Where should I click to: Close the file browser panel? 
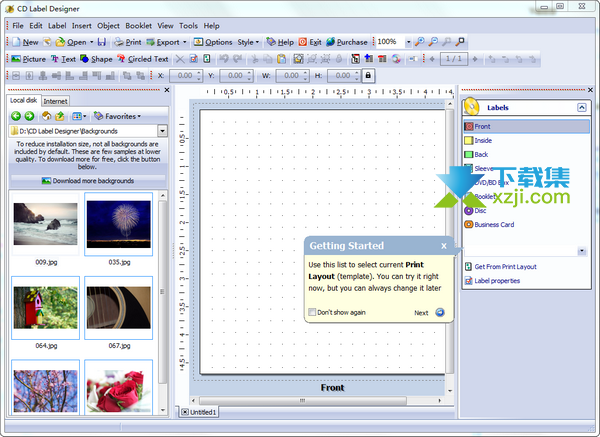click(x=167, y=90)
